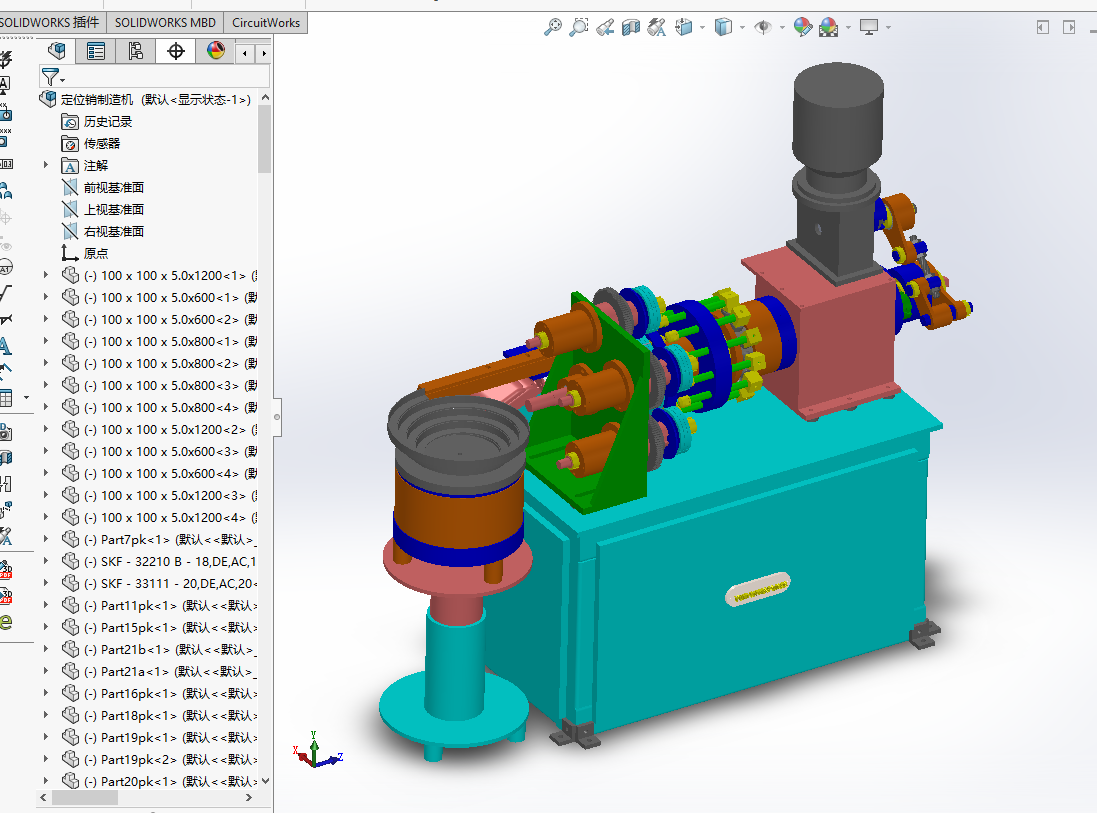Click the tree filter funnel icon
This screenshot has height=813, width=1097.
tap(50, 76)
